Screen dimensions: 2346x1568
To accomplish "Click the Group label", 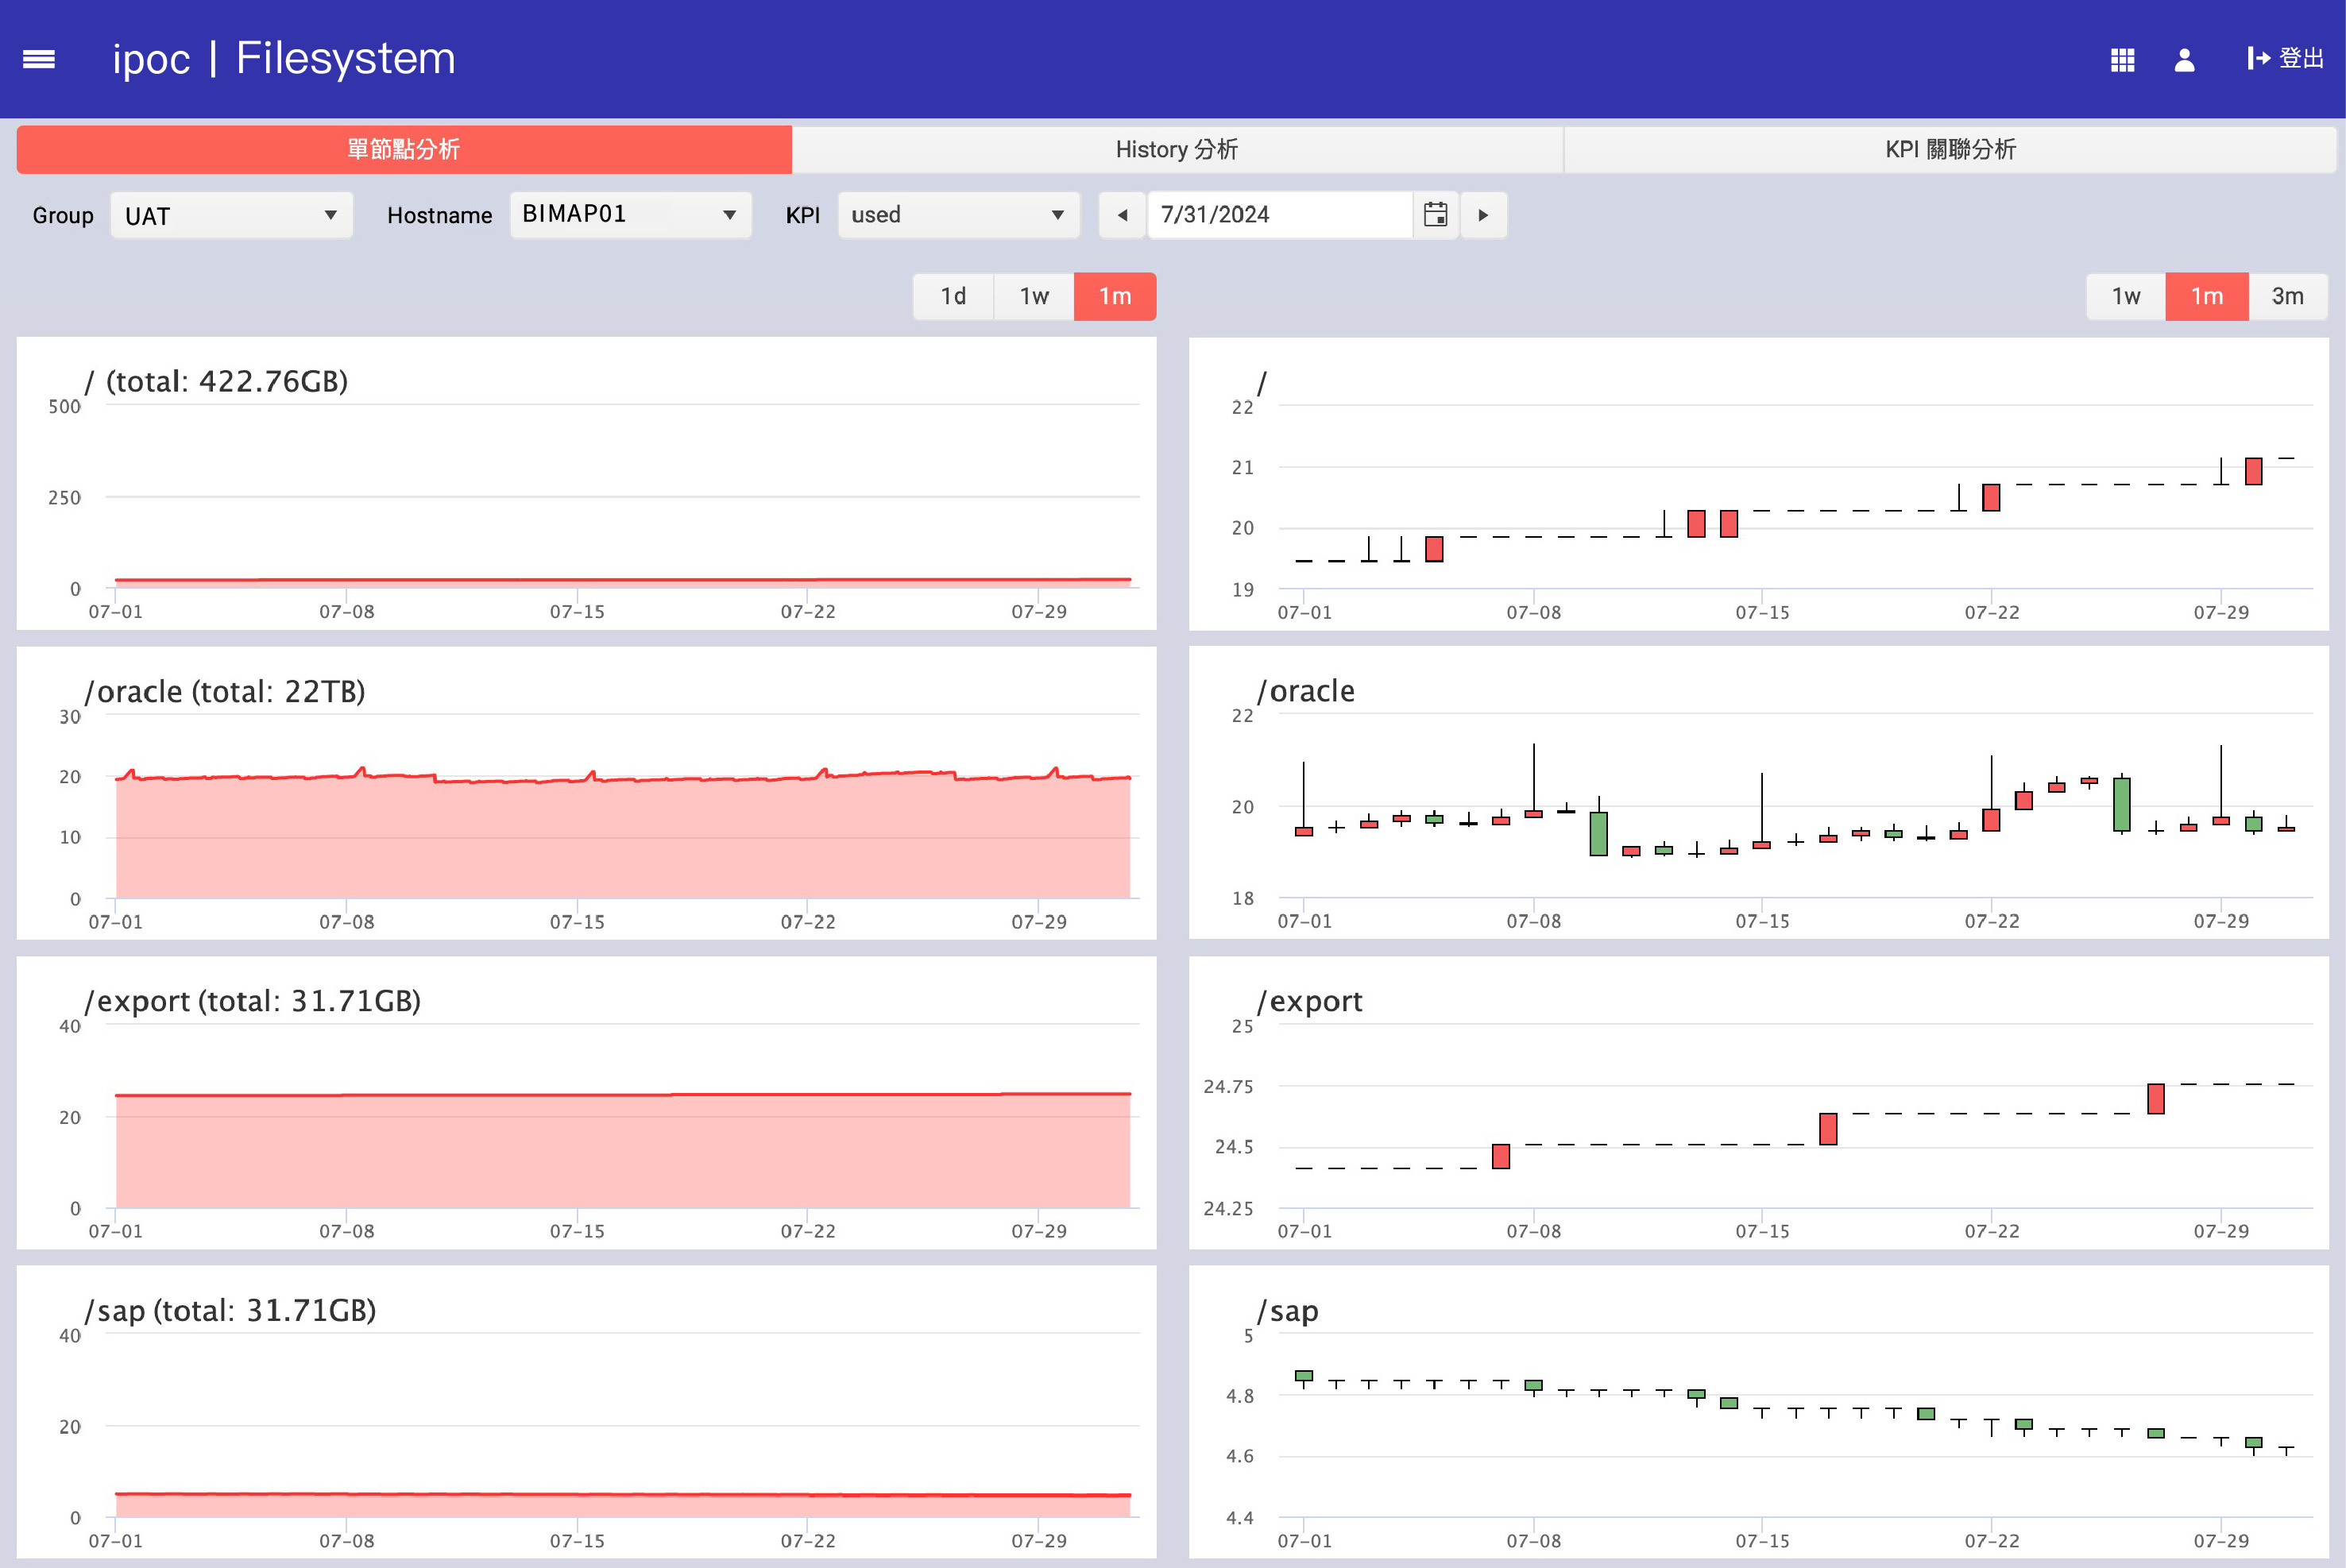I will (63, 216).
